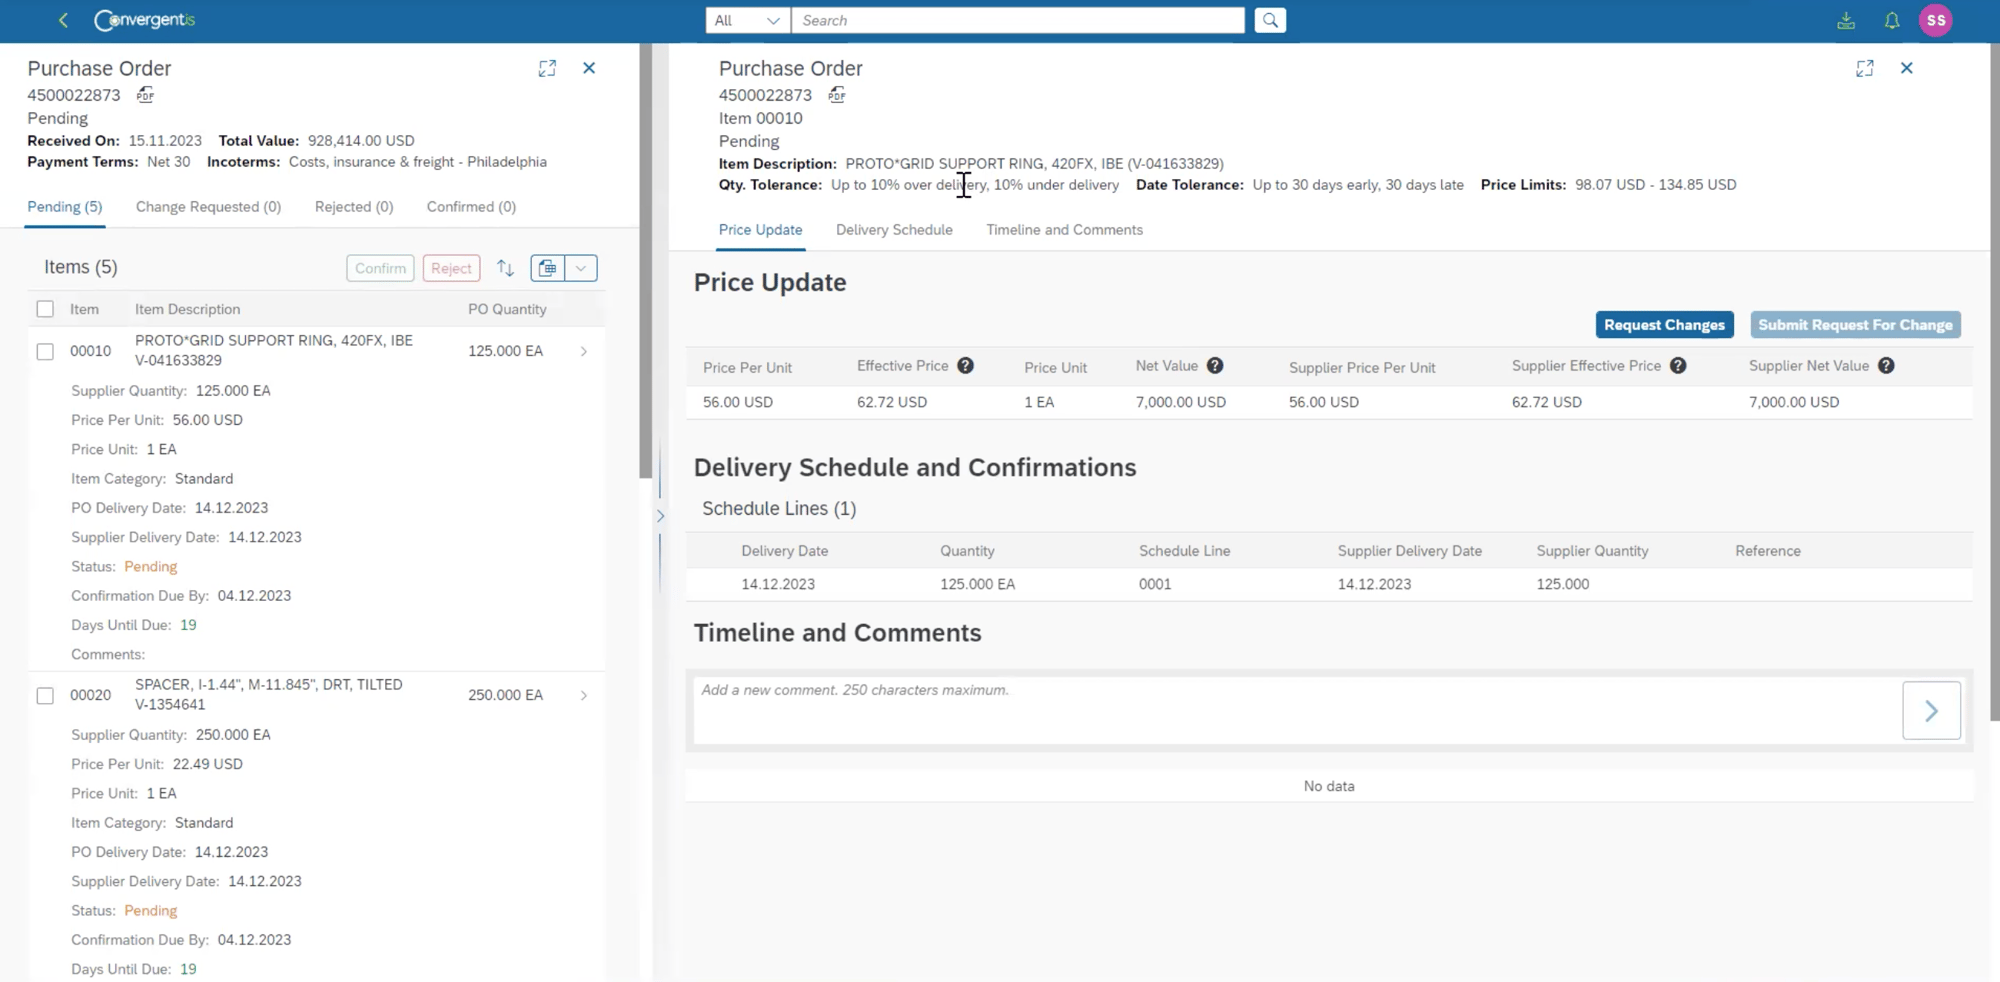Open notifications bell

coord(1891,20)
